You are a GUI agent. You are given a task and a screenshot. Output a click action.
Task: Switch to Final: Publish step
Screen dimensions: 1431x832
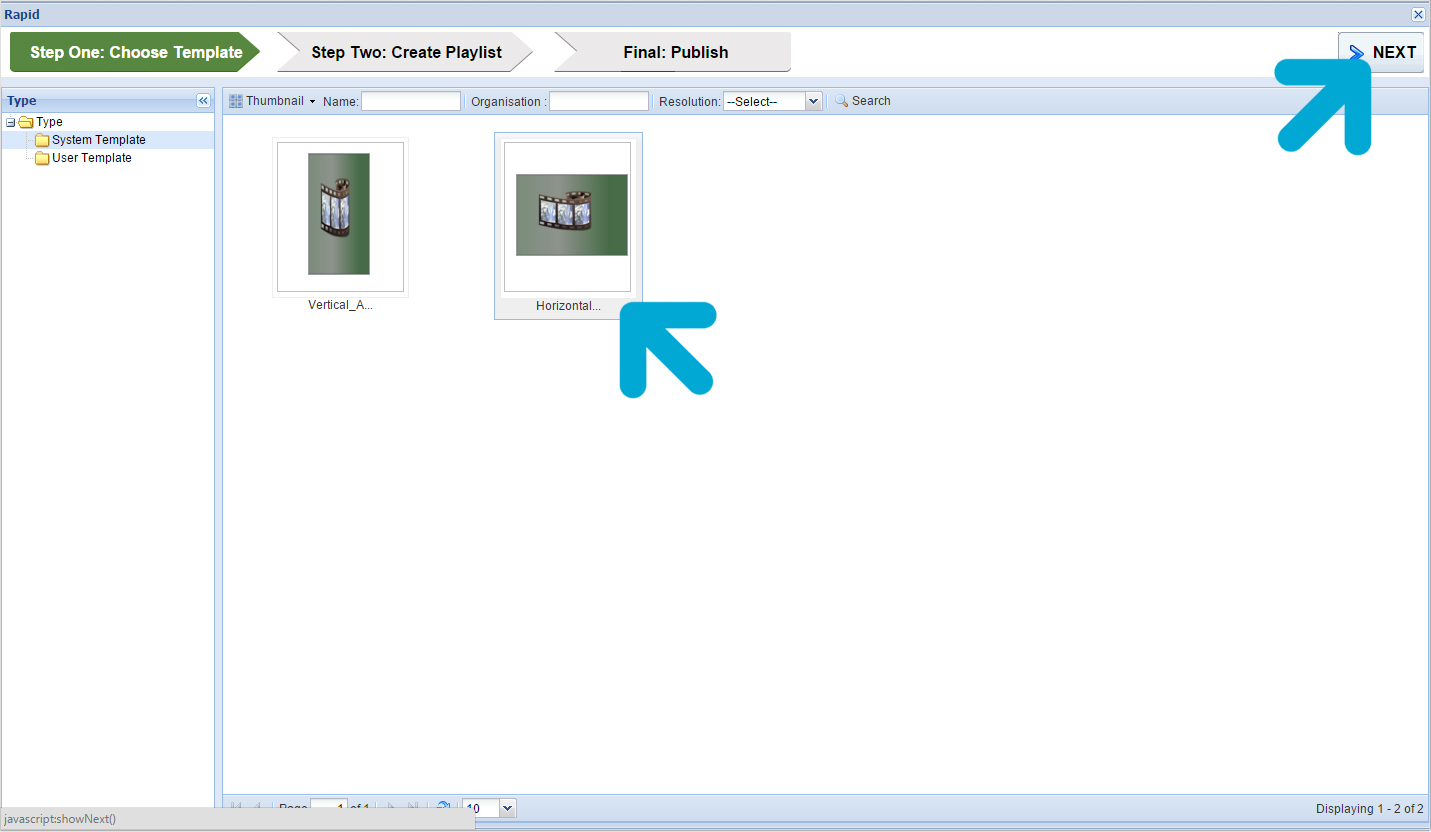tap(674, 52)
